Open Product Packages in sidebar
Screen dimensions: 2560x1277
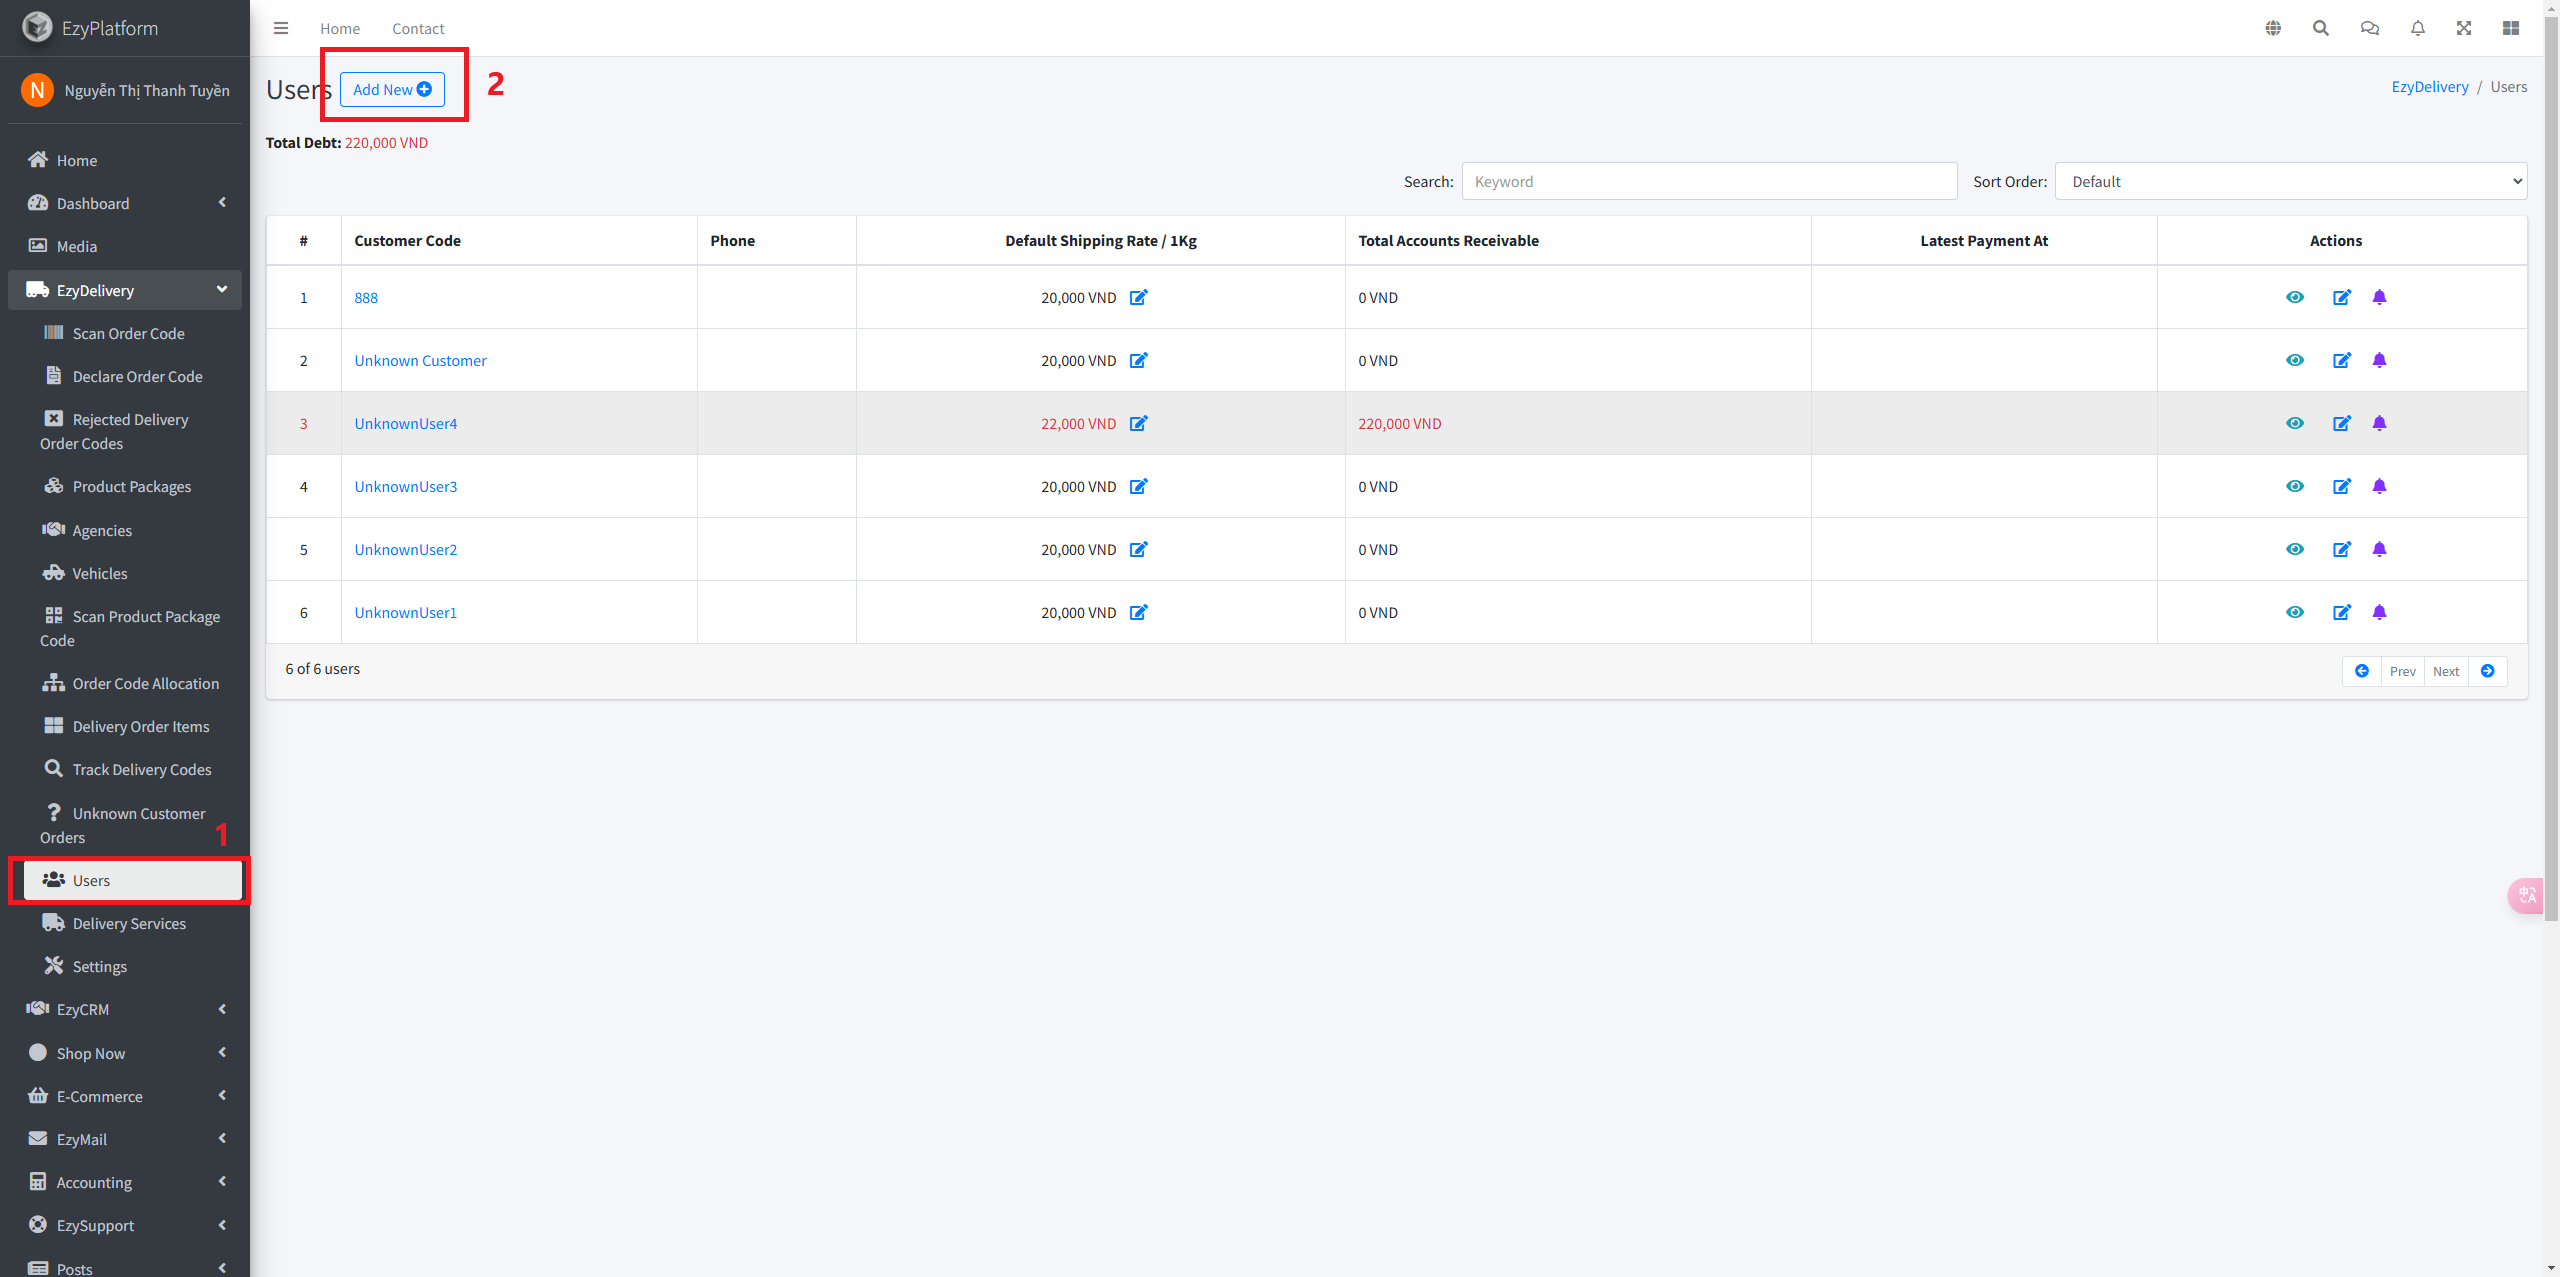click(133, 486)
